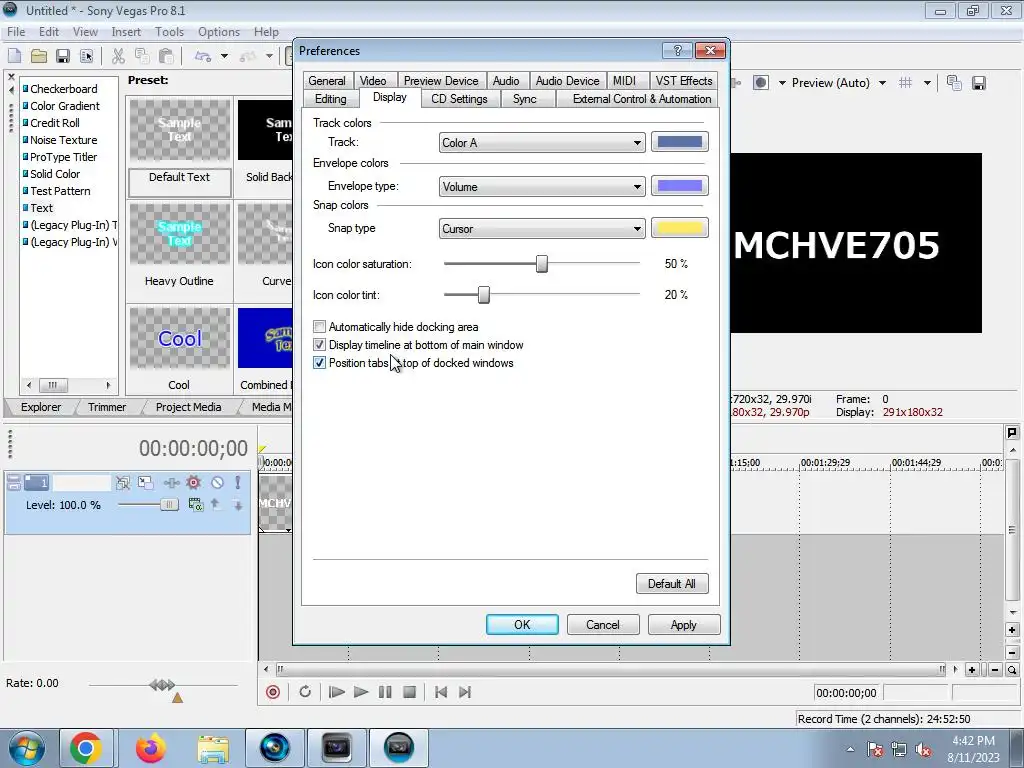Click the New project toolbar icon

click(14, 56)
